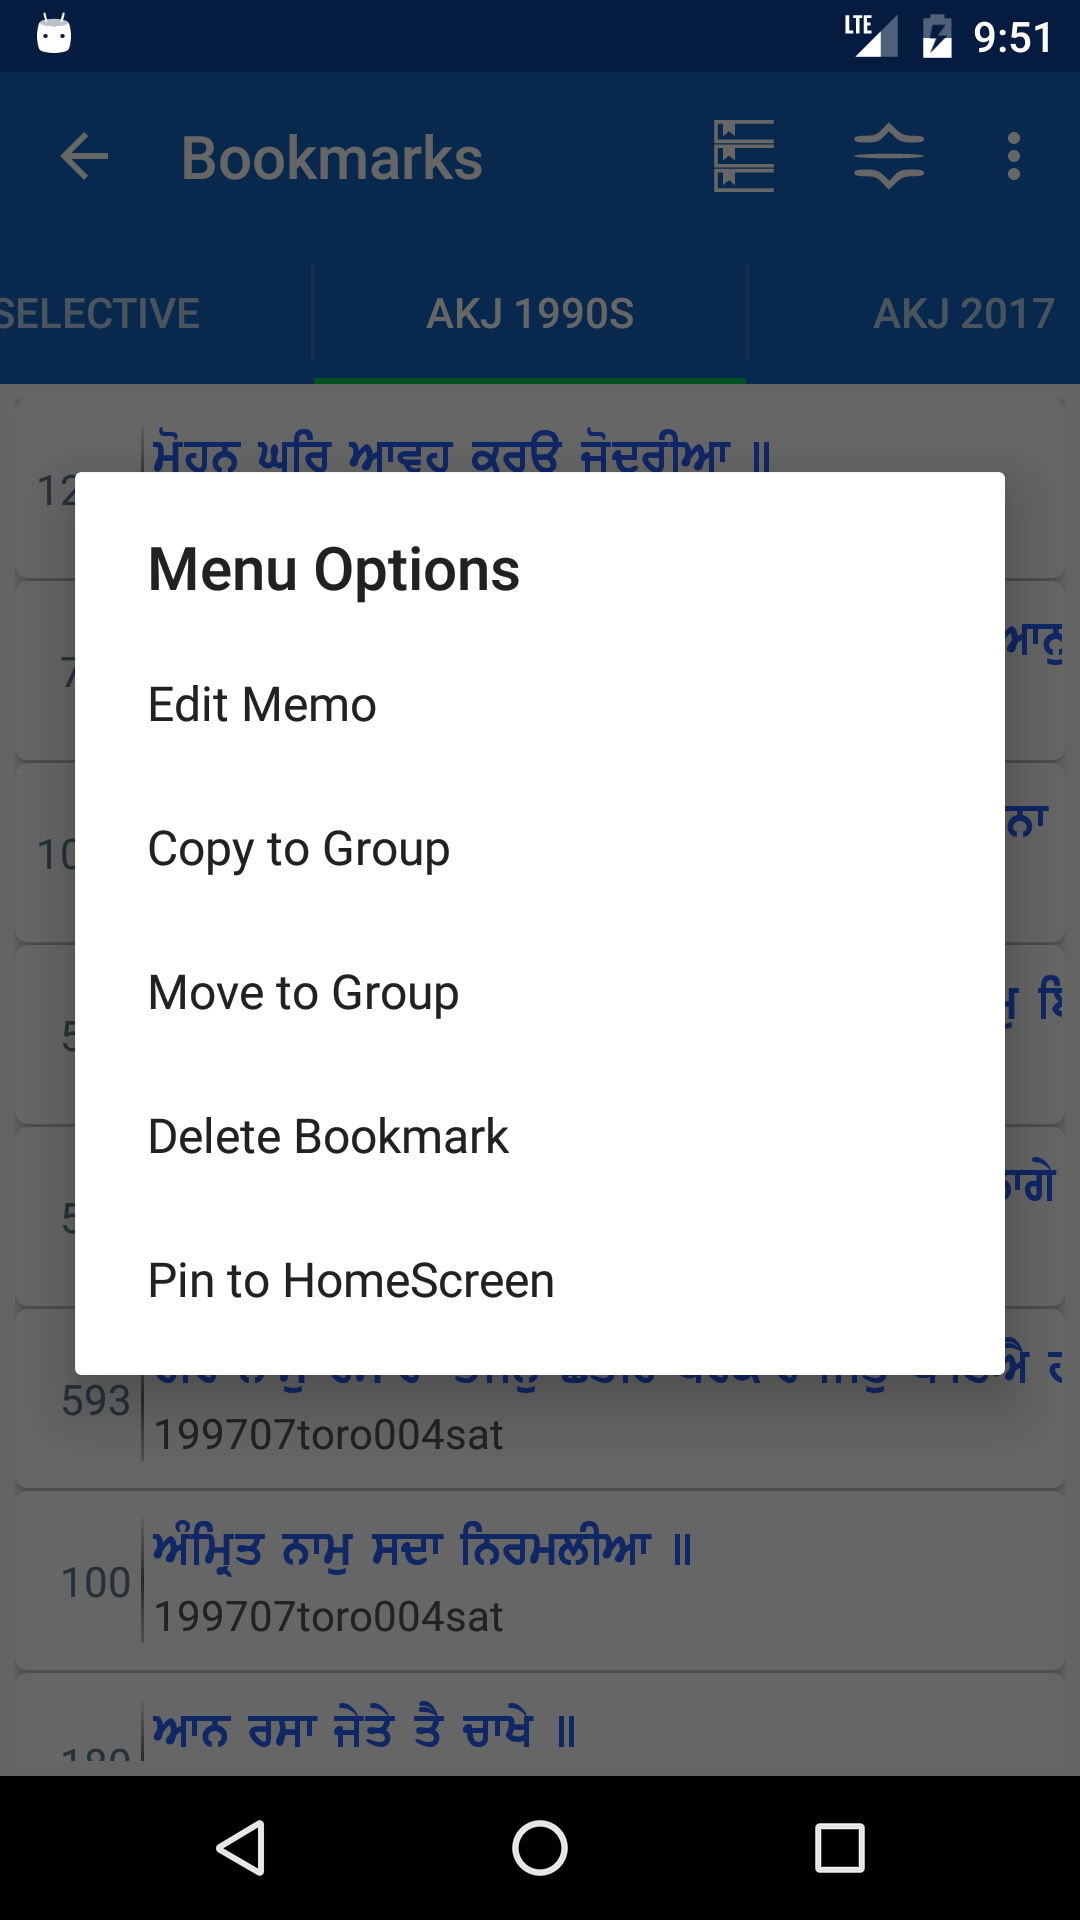The height and width of the screenshot is (1920, 1080).
Task: Tap the battery icon in status bar
Action: click(937, 37)
